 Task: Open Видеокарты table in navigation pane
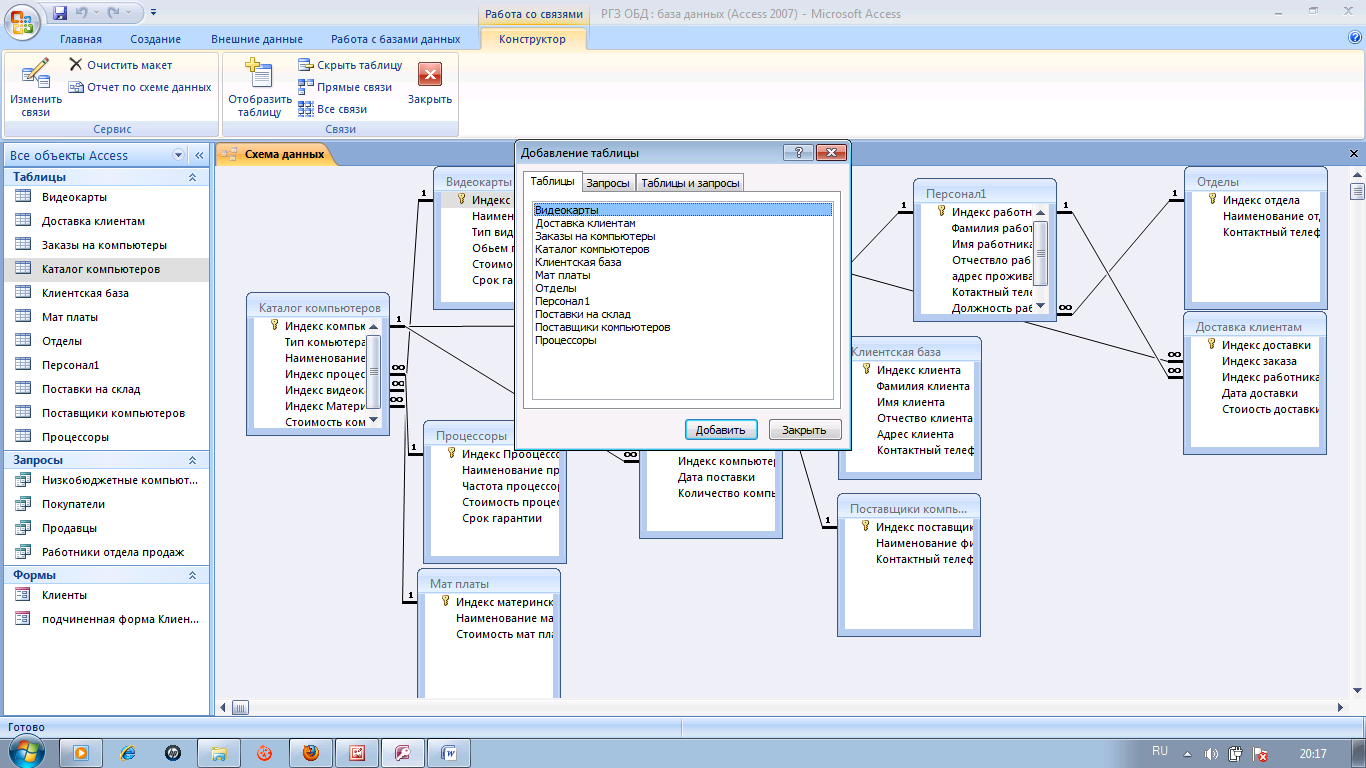(x=75, y=197)
